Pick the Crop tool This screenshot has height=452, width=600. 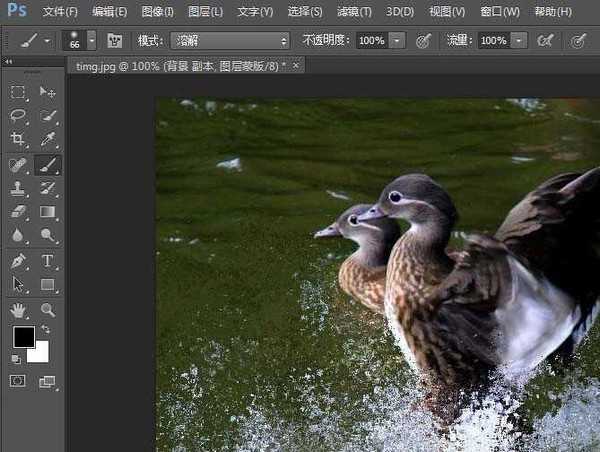pyautogui.click(x=18, y=140)
